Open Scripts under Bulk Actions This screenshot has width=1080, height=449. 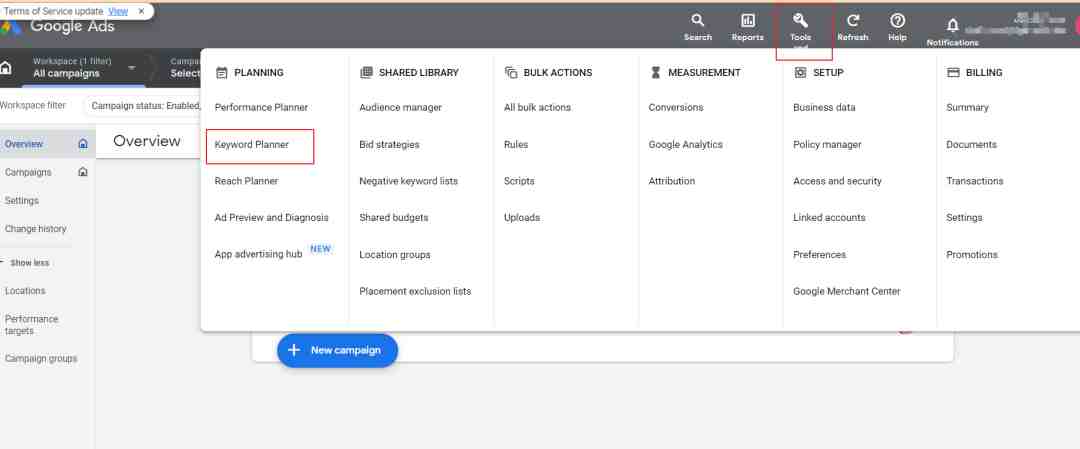click(x=519, y=181)
